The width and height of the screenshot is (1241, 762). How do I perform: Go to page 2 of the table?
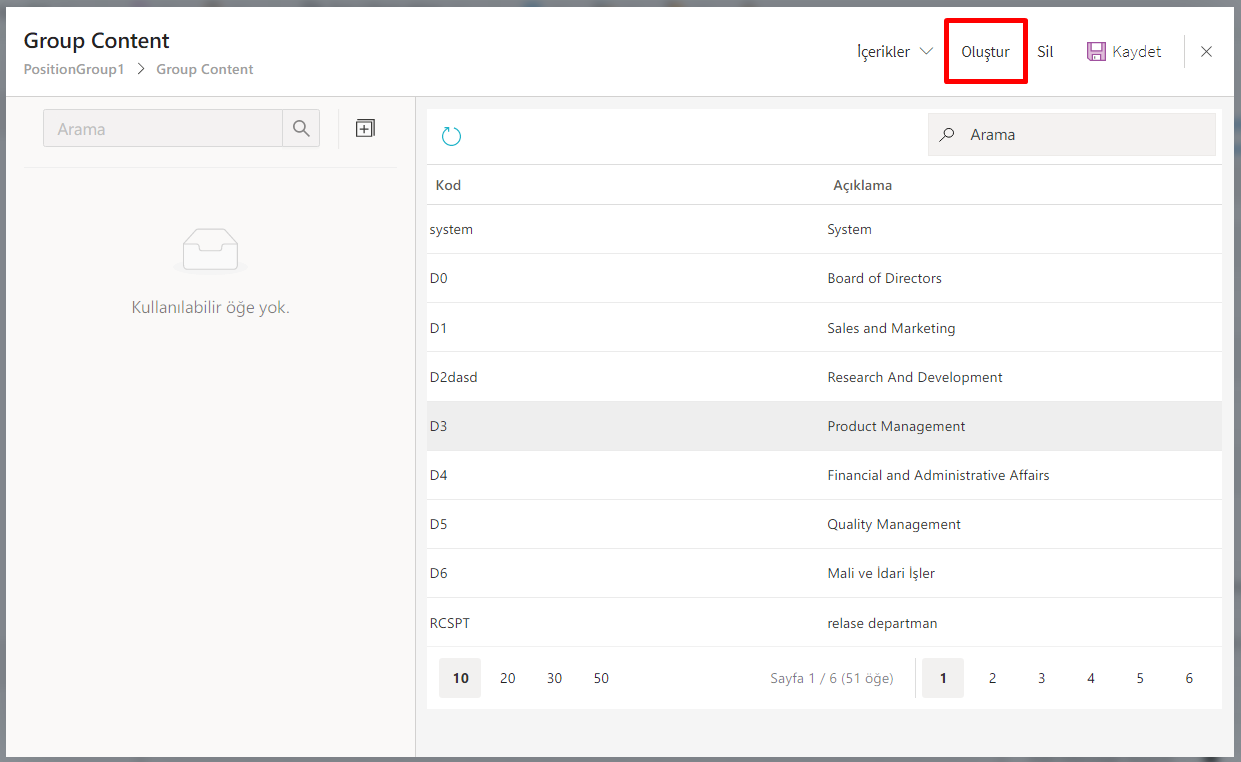tap(992, 678)
